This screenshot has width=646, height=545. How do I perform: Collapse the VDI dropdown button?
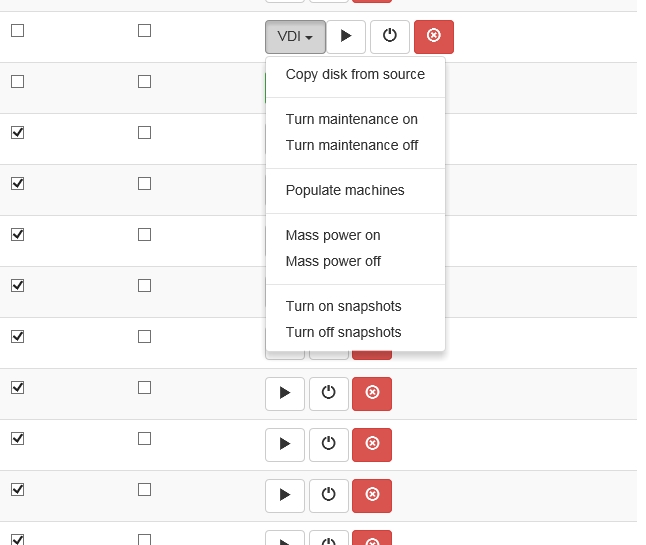pyautogui.click(x=295, y=36)
